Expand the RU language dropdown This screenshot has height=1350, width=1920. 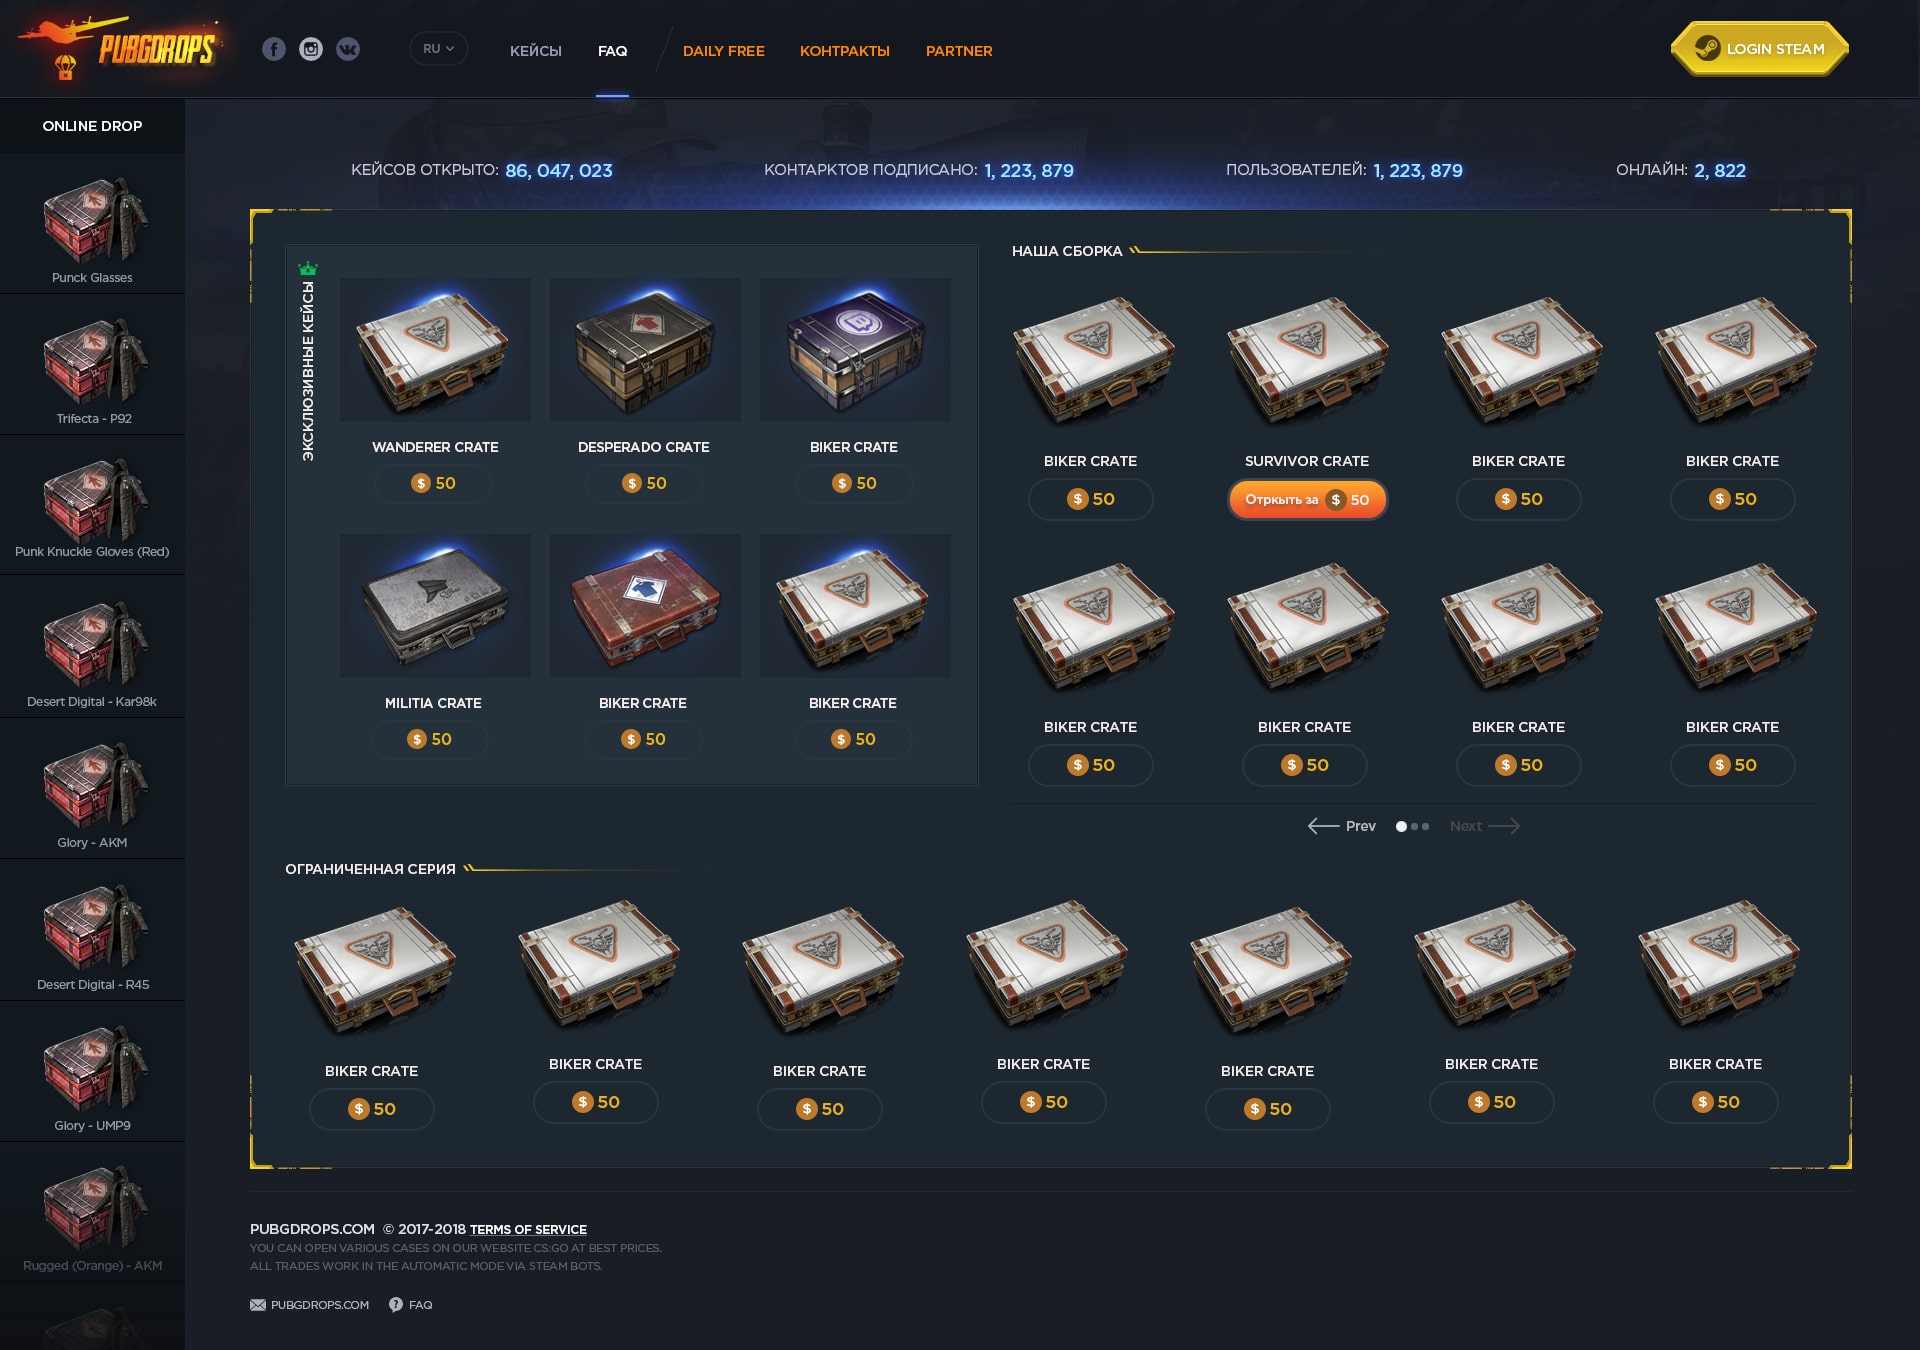pos(439,49)
